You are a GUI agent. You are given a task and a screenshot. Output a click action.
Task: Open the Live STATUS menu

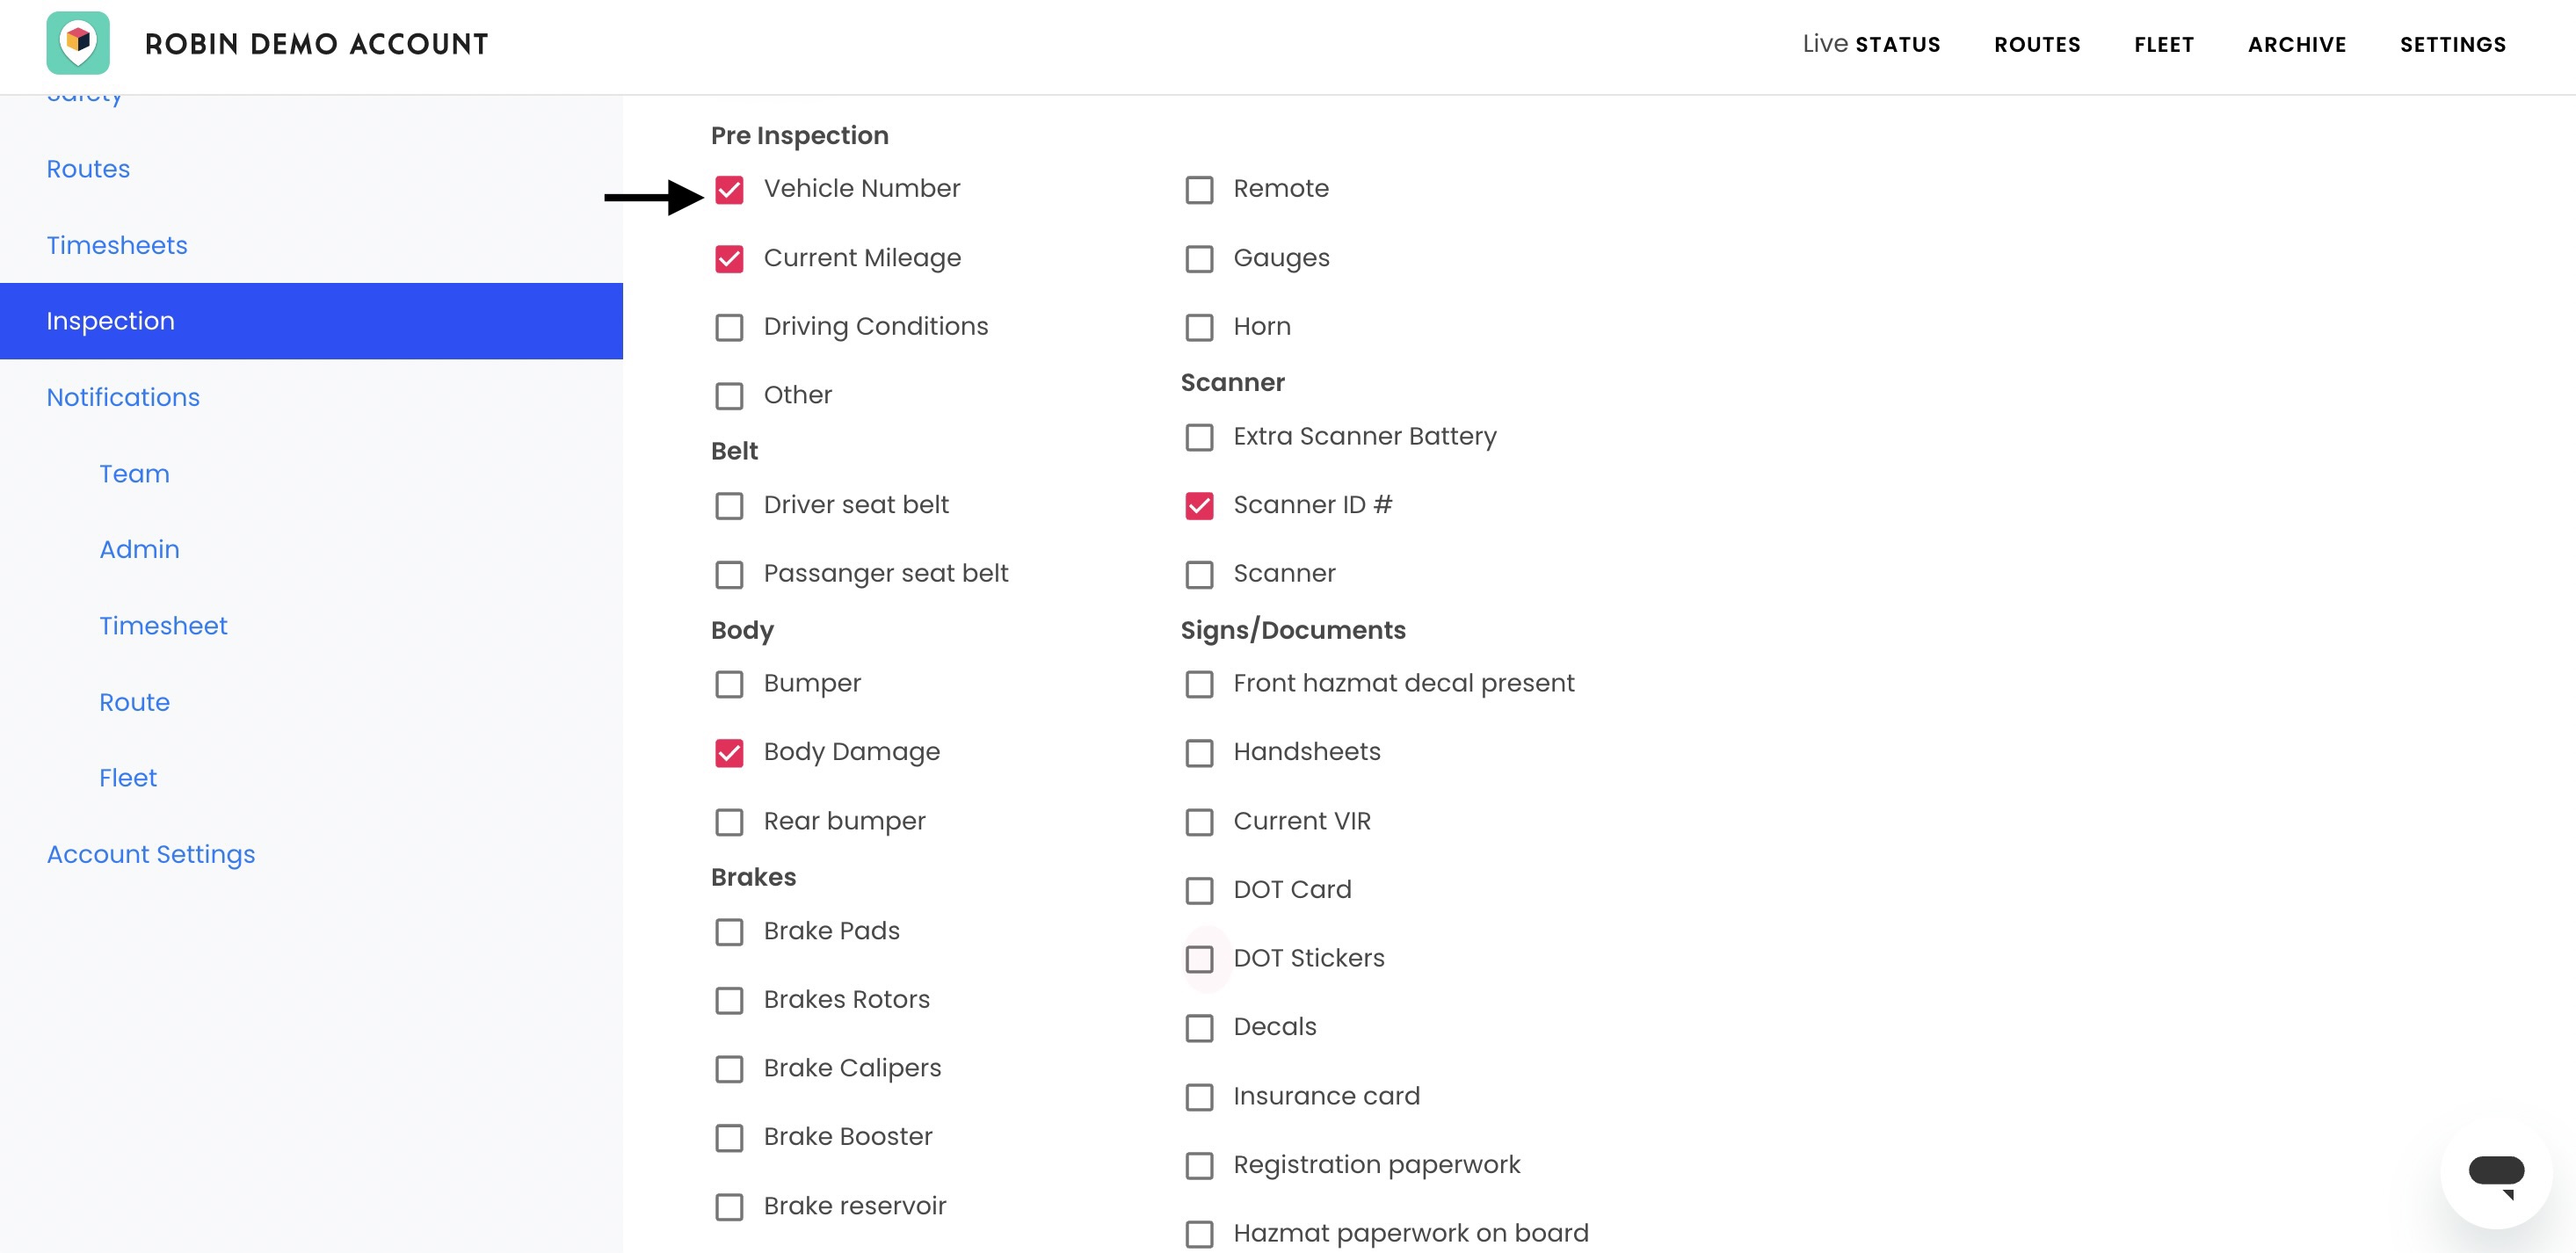click(x=1871, y=44)
